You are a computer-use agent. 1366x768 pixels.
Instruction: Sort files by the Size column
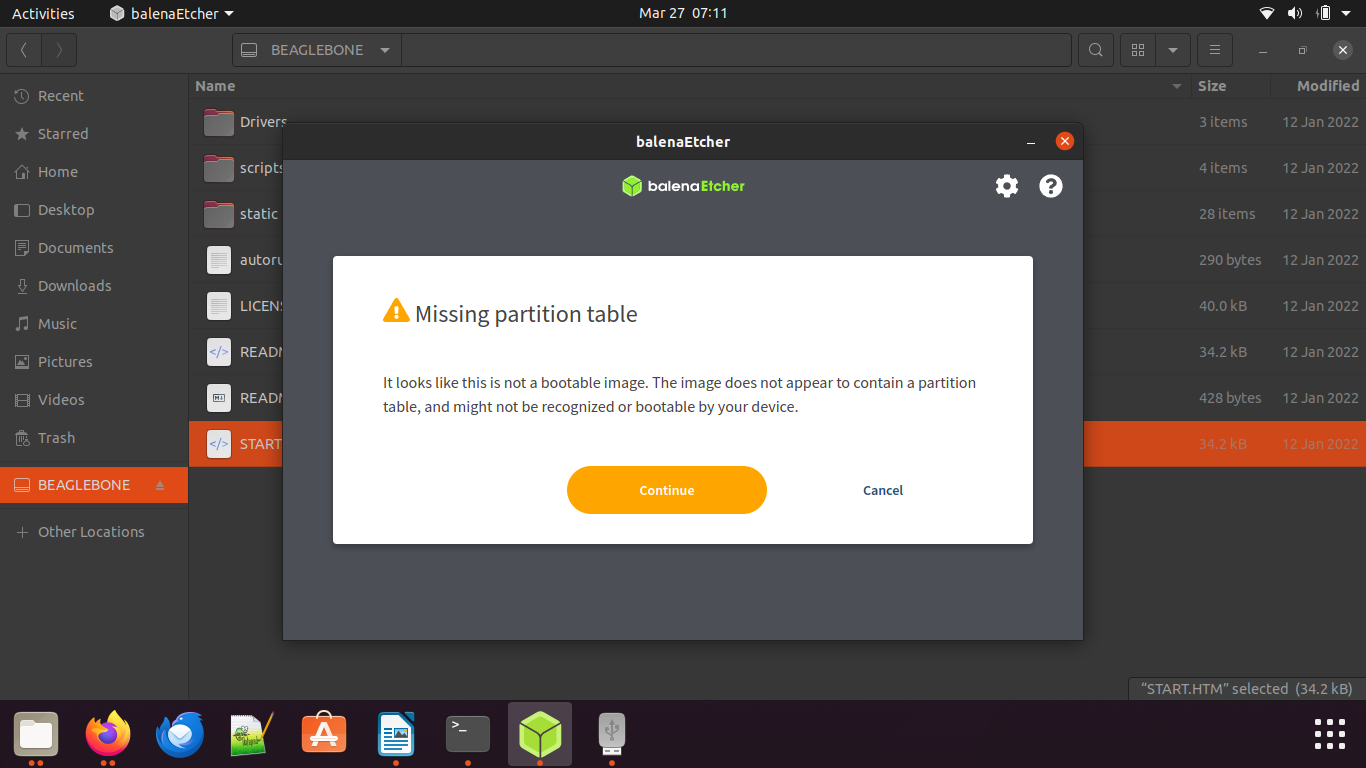(1212, 86)
